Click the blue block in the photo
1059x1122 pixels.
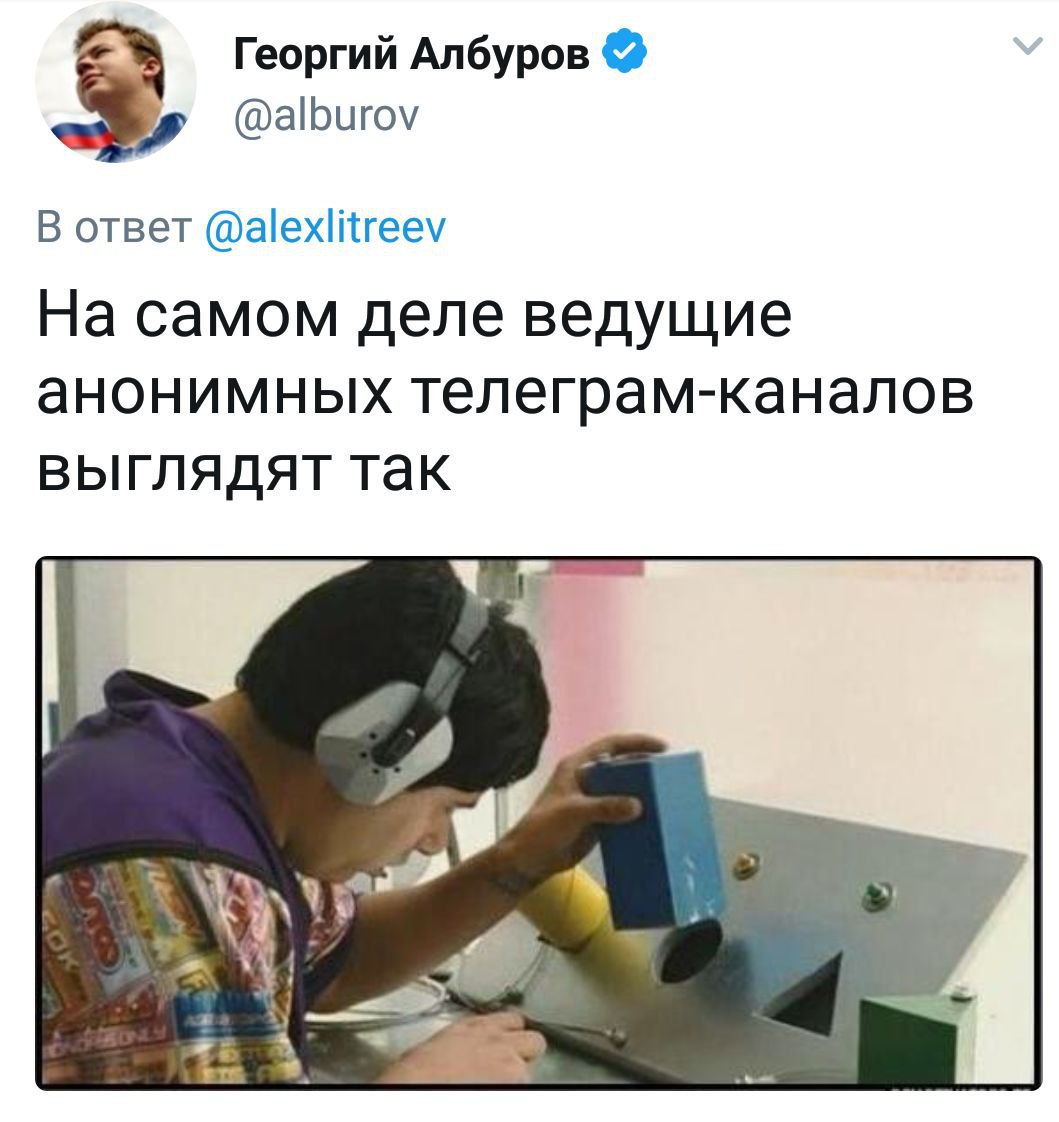point(653,836)
